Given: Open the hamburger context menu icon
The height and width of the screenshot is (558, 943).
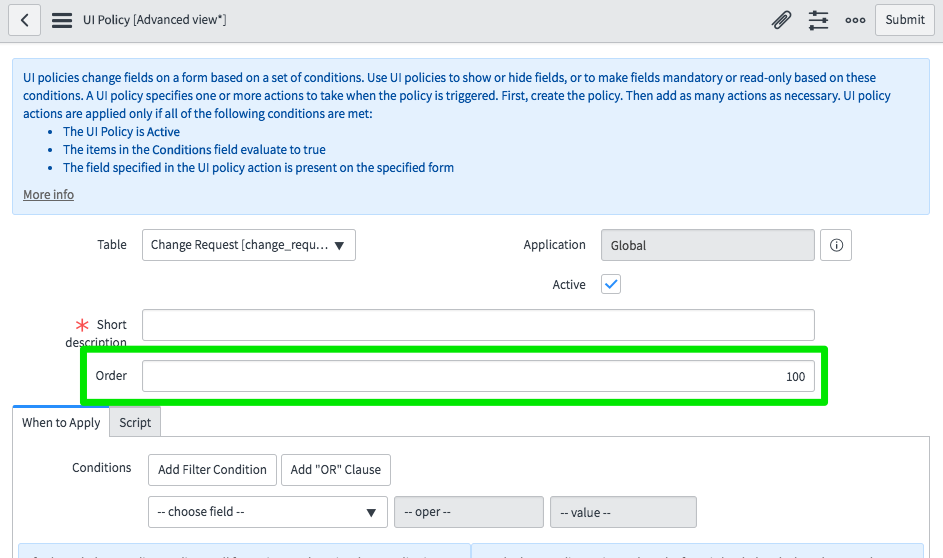Looking at the screenshot, I should tap(61, 20).
